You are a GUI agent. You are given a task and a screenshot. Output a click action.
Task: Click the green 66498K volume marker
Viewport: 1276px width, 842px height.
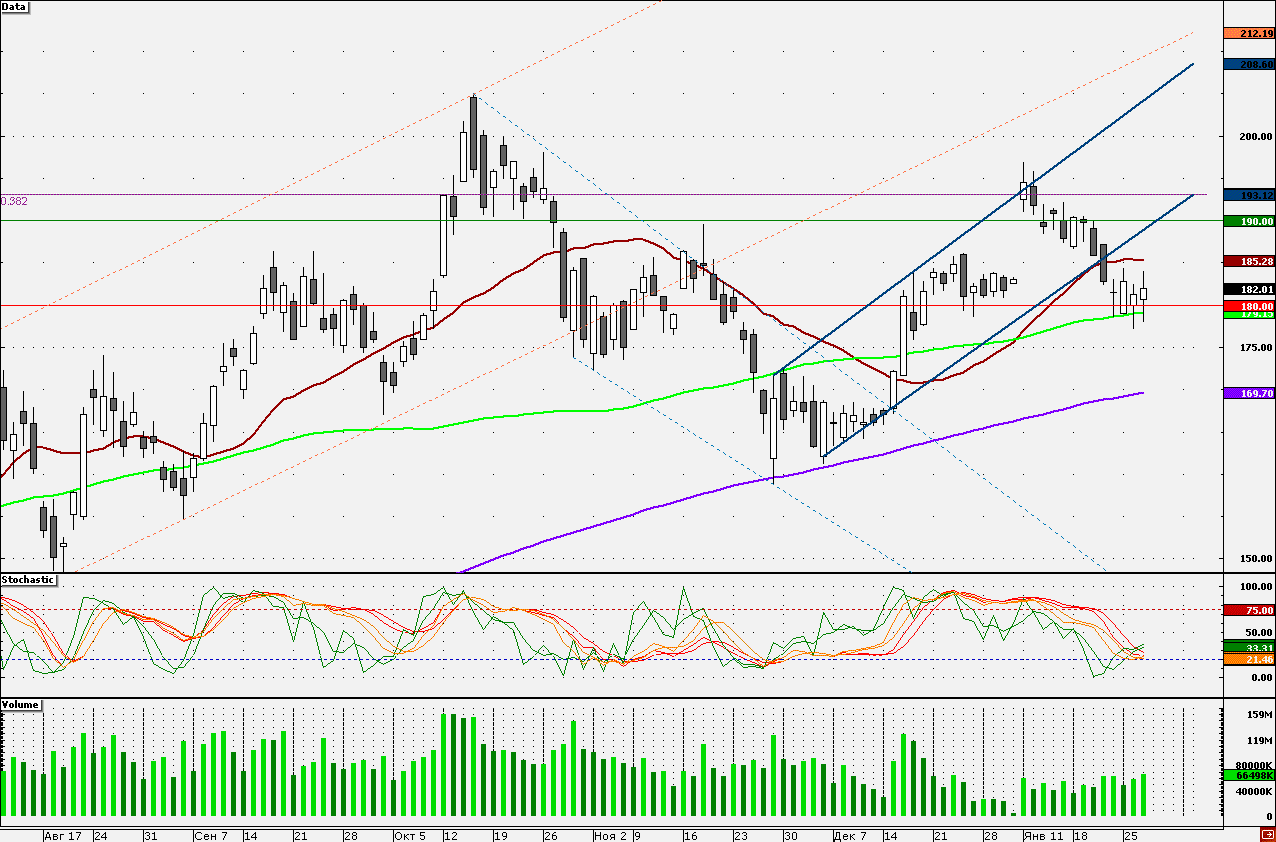(x=1249, y=775)
